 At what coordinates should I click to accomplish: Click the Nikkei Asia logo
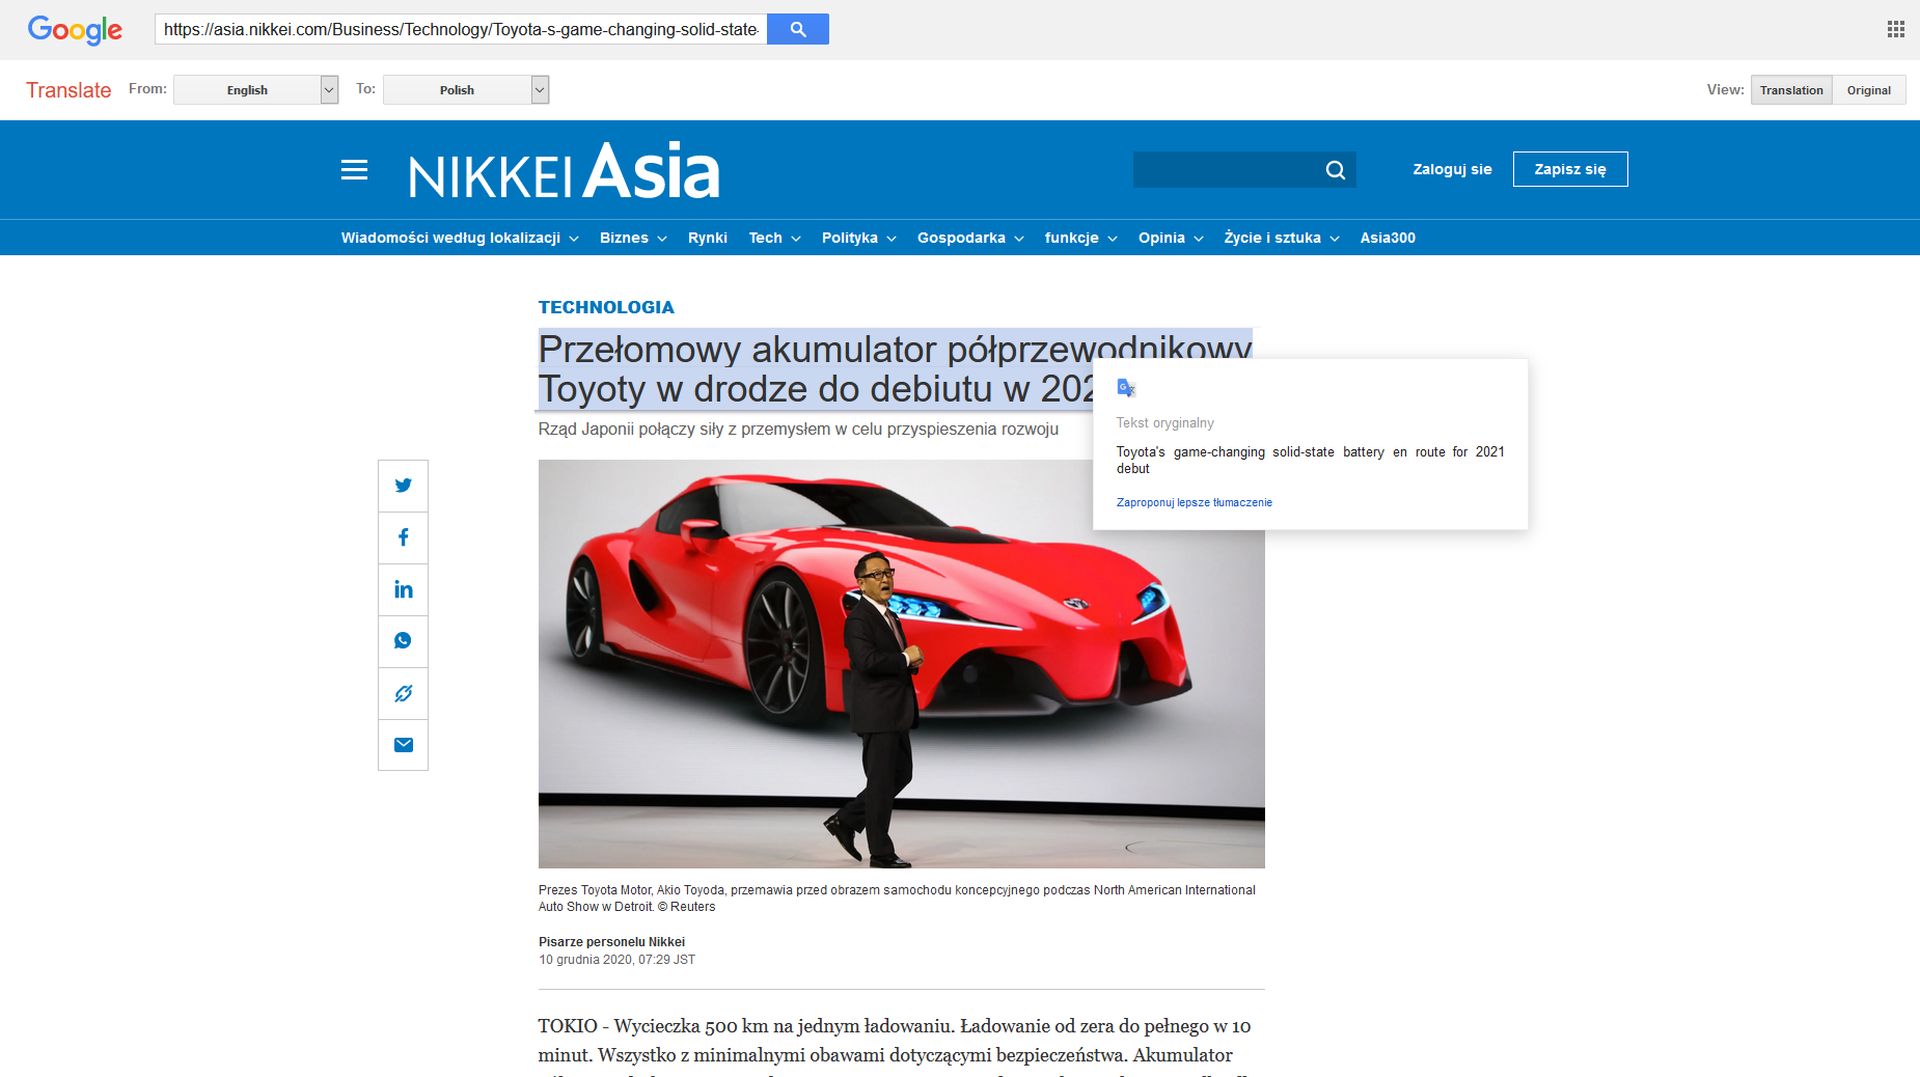pyautogui.click(x=564, y=171)
